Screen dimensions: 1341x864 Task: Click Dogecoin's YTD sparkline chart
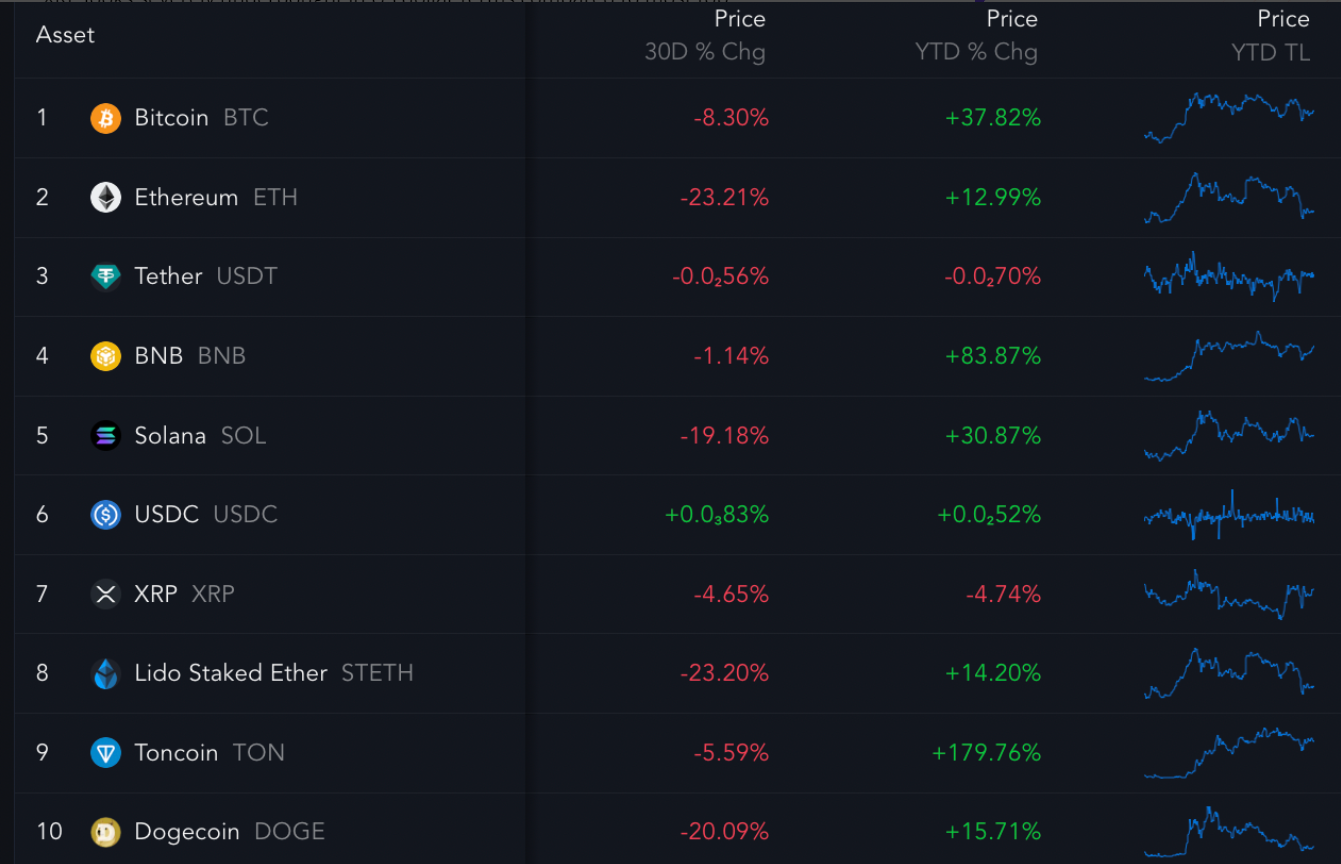(1228, 831)
